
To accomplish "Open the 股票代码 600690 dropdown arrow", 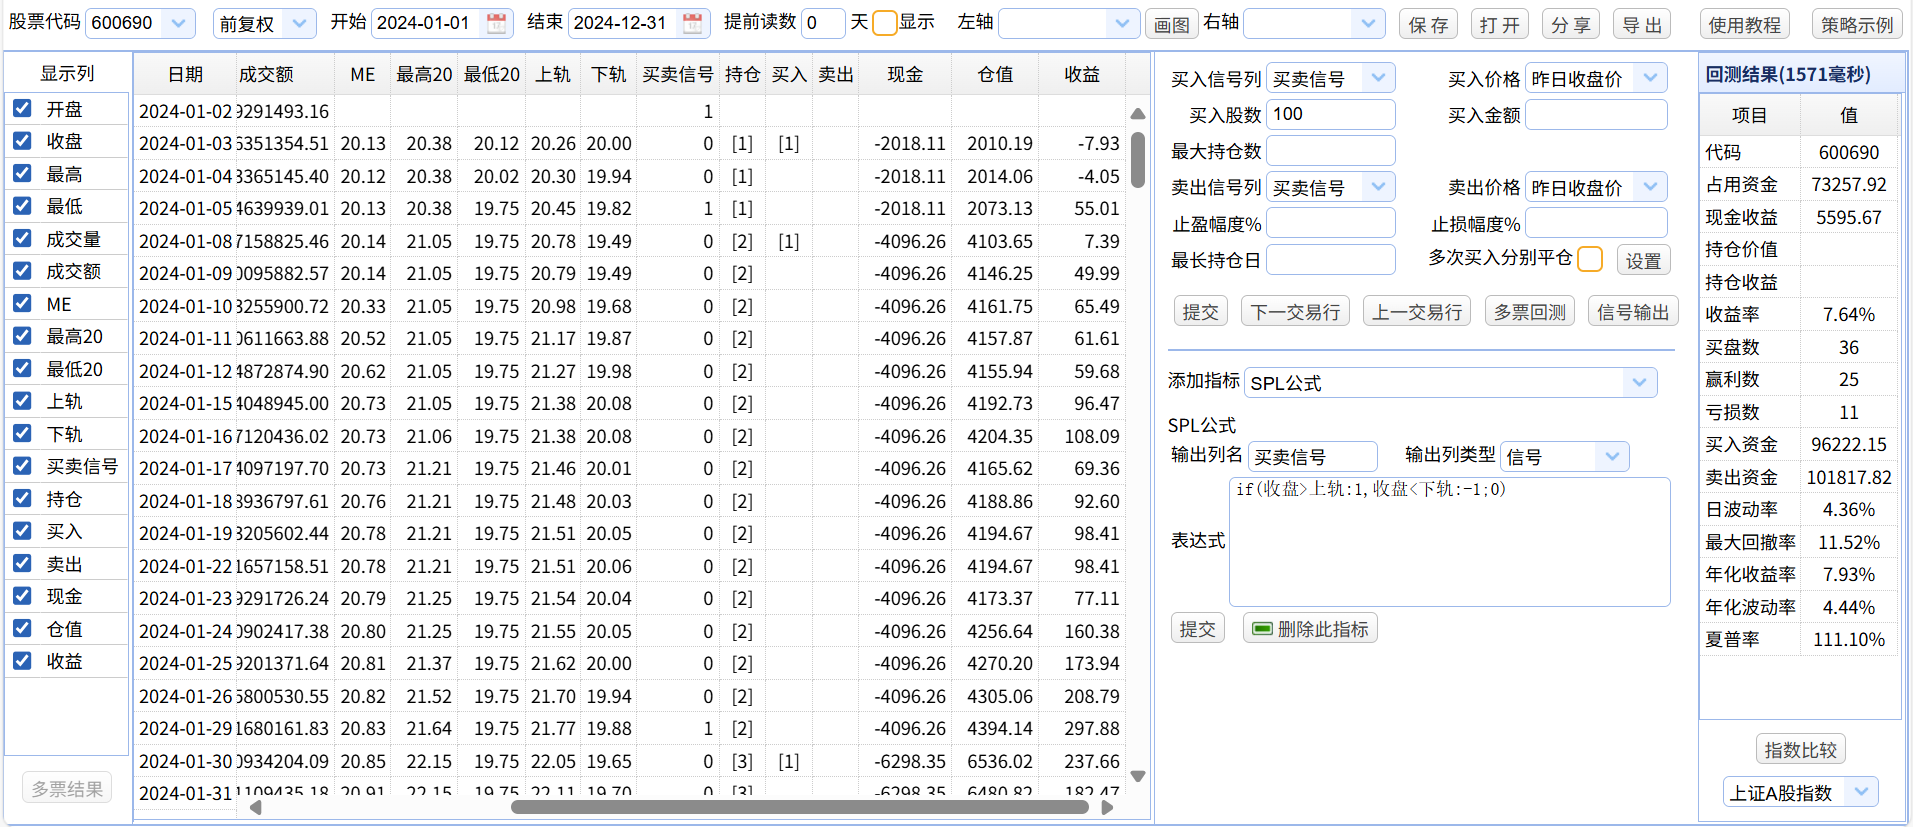I will [x=178, y=23].
